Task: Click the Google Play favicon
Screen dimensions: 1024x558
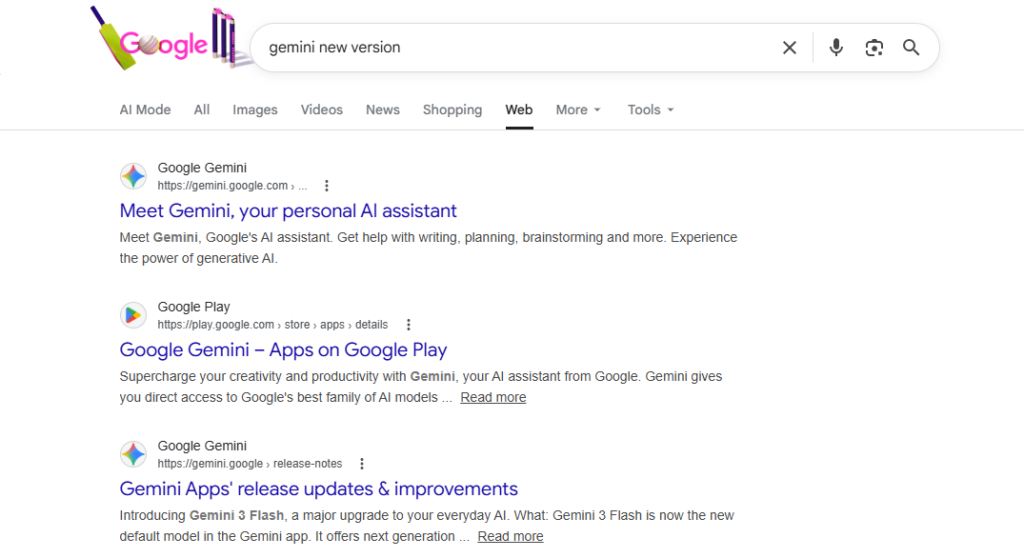Action: pyautogui.click(x=133, y=316)
